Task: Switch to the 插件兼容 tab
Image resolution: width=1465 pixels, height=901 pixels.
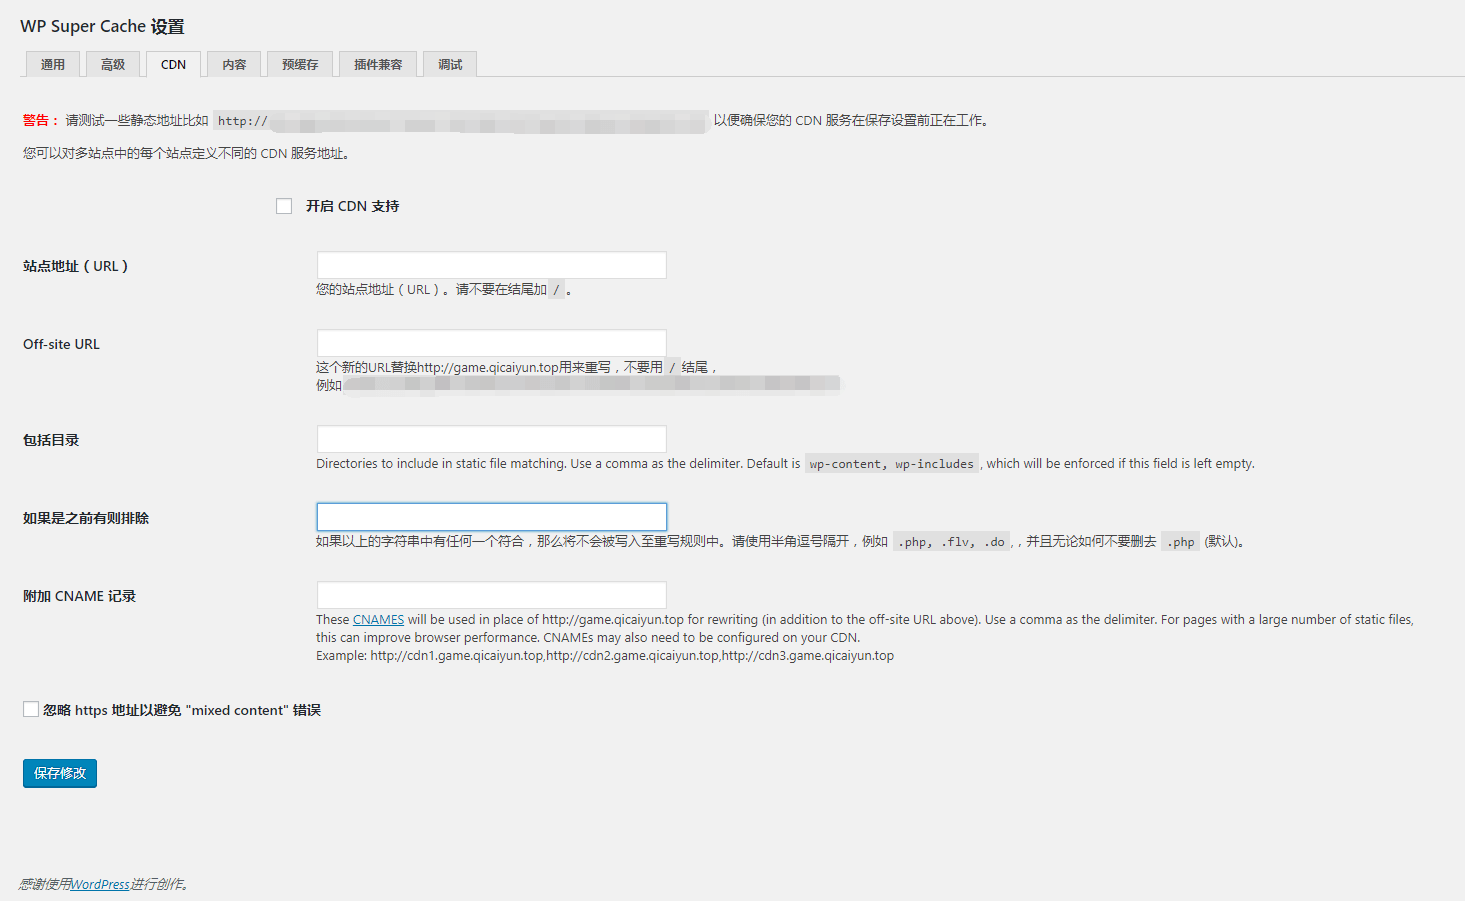Action: (378, 65)
